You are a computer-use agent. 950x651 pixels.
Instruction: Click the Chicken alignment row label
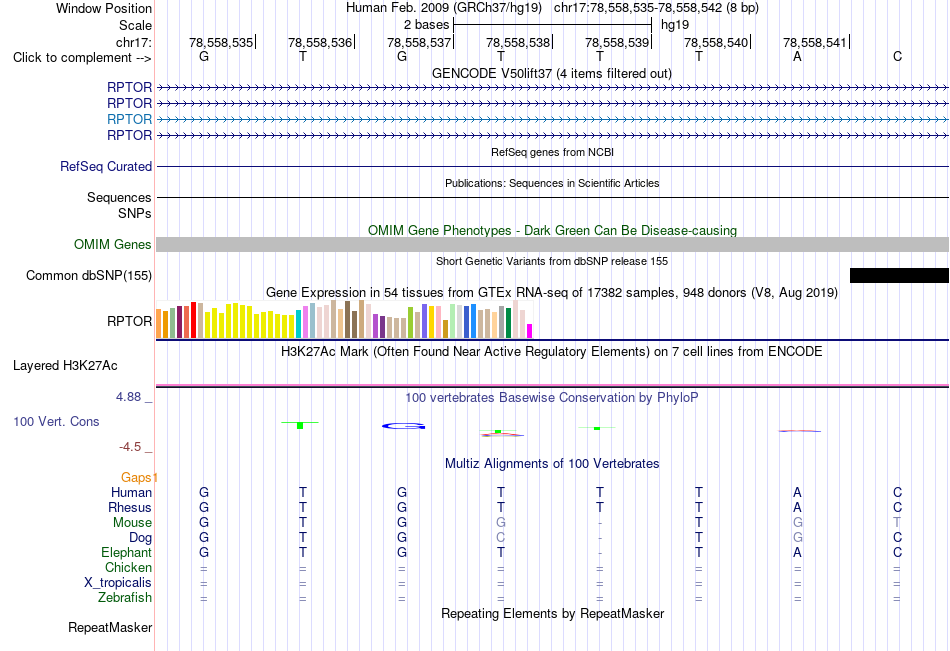click(128, 567)
